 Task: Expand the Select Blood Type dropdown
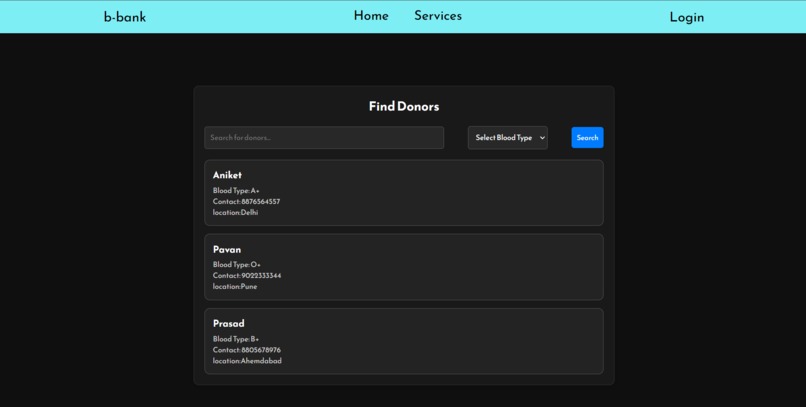(x=508, y=138)
